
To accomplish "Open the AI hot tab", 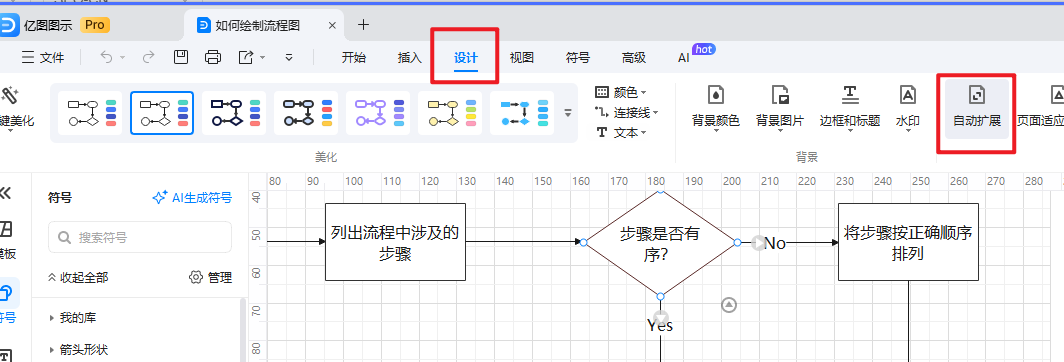I will coord(696,54).
